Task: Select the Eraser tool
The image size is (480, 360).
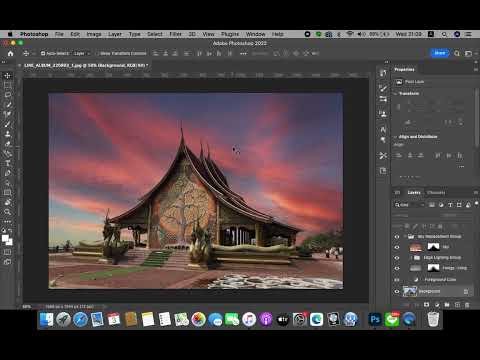Action: (7, 144)
